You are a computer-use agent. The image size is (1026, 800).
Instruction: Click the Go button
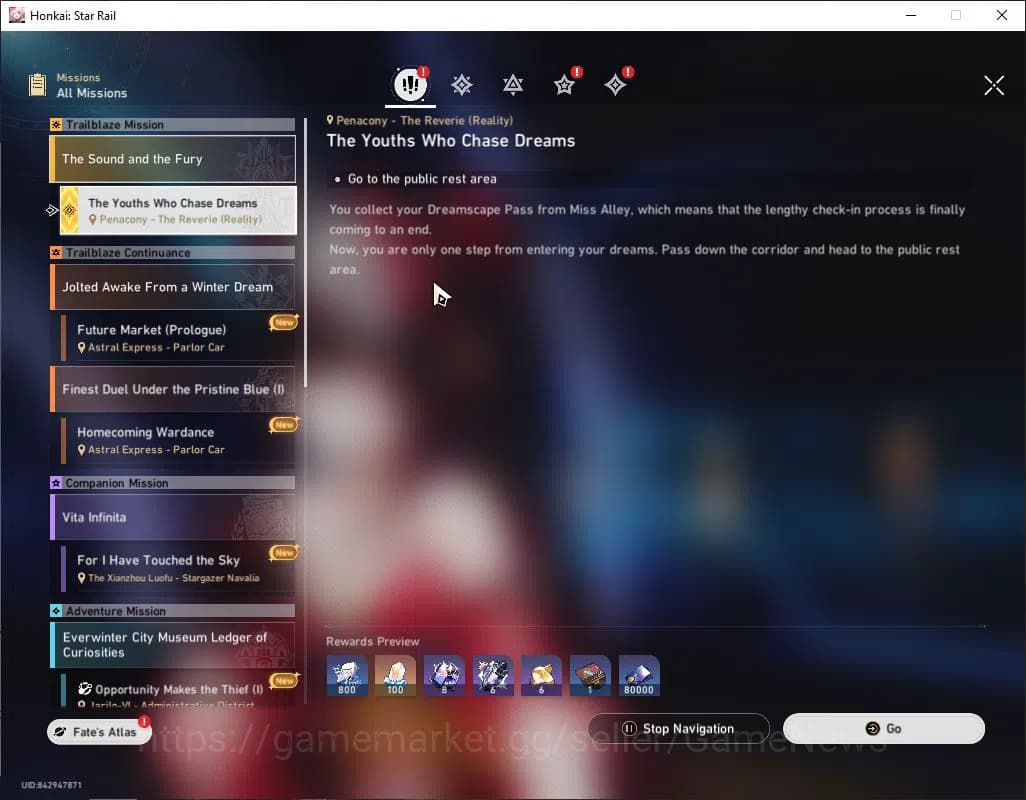[x=883, y=729]
